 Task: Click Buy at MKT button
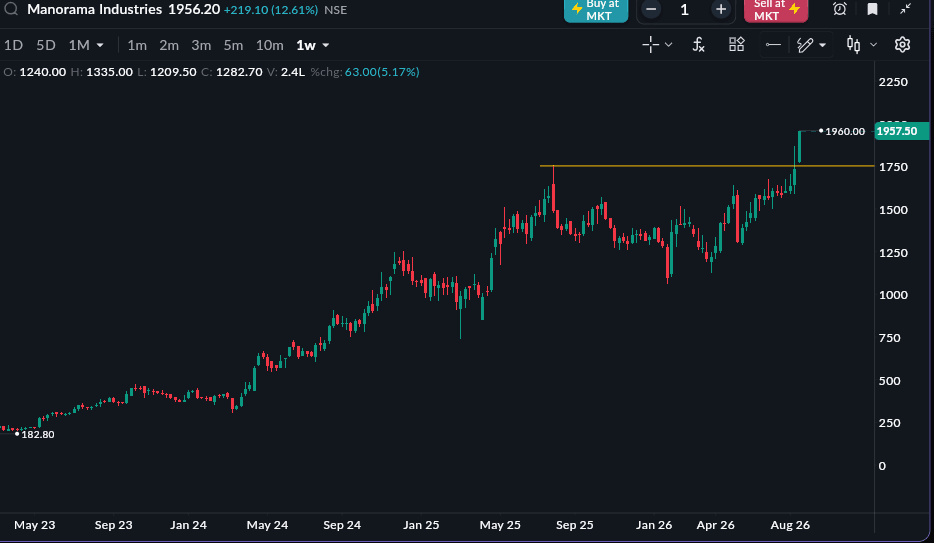[x=596, y=10]
